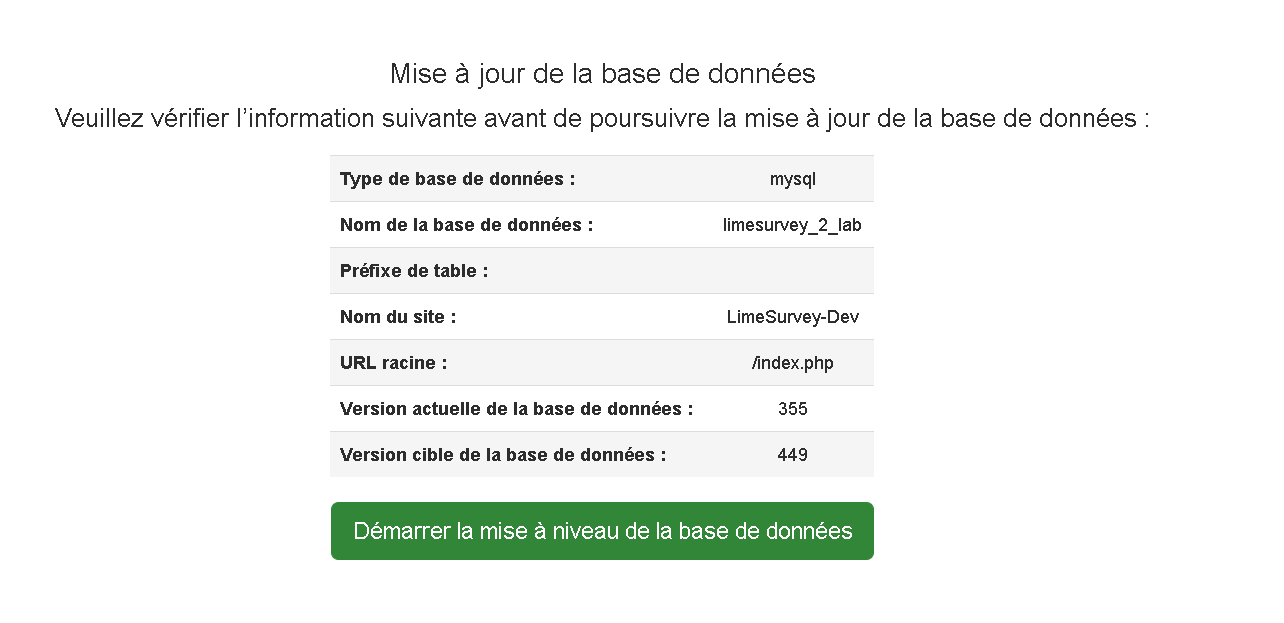Image resolution: width=1284 pixels, height=623 pixels.
Task: Click the current version number 355
Action: point(792,409)
